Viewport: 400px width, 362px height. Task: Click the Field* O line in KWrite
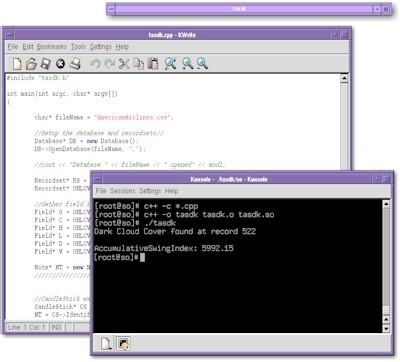coord(62,212)
